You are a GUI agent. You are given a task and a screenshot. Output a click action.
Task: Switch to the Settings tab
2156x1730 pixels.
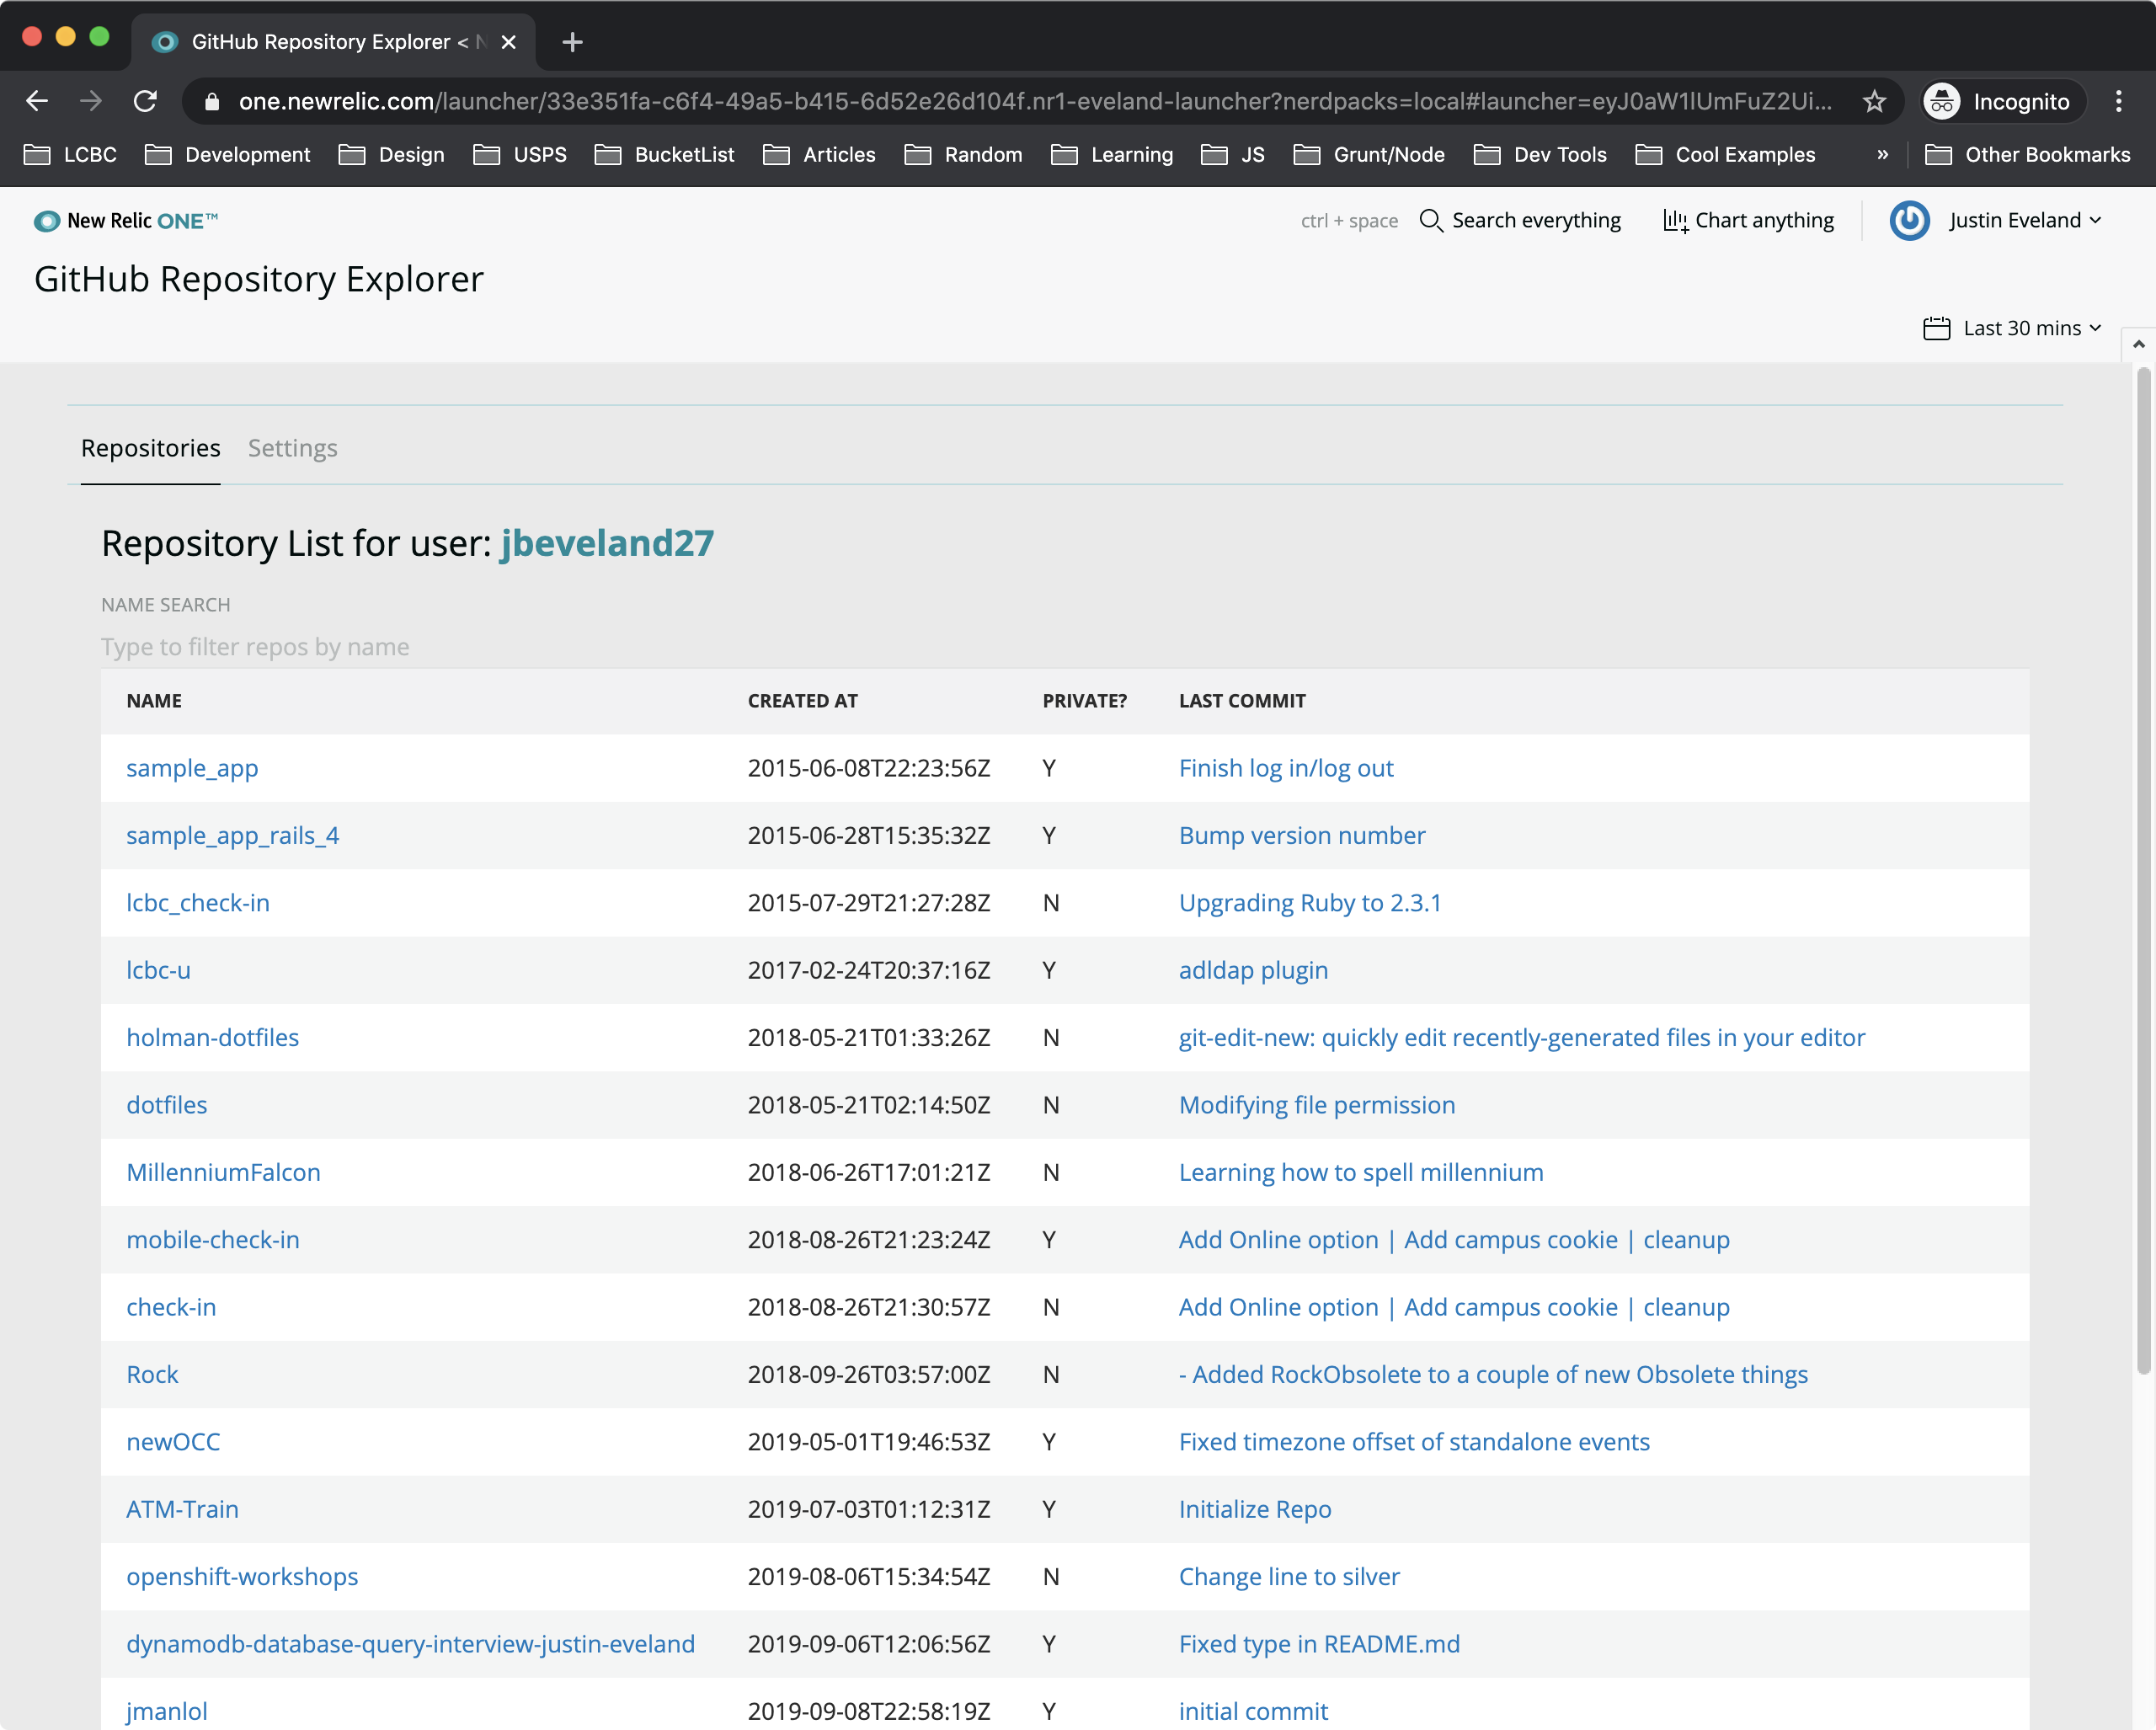[292, 448]
